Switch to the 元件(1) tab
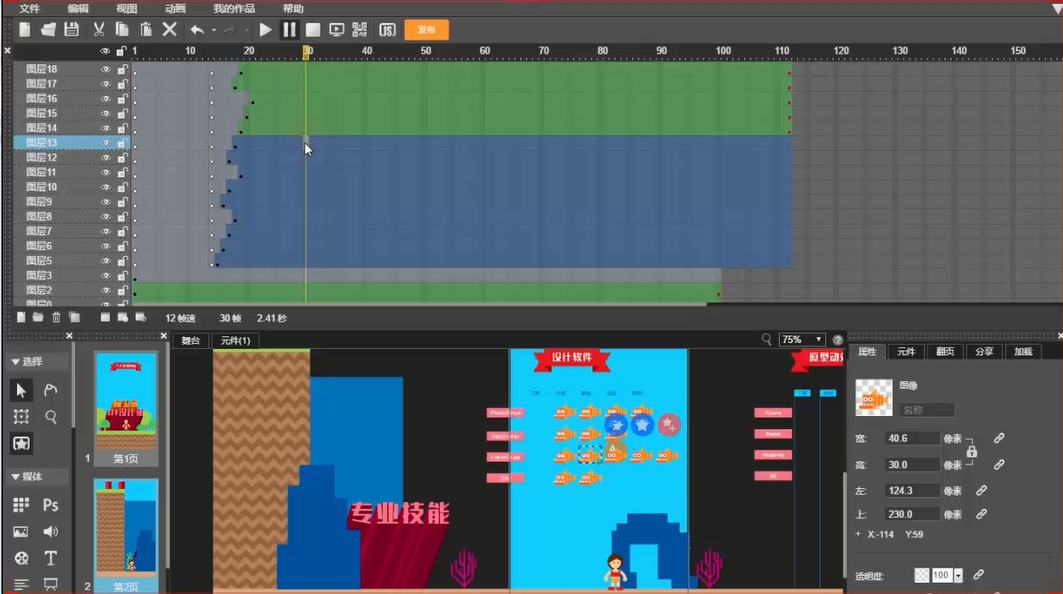Image resolution: width=1063 pixels, height=594 pixels. point(235,340)
